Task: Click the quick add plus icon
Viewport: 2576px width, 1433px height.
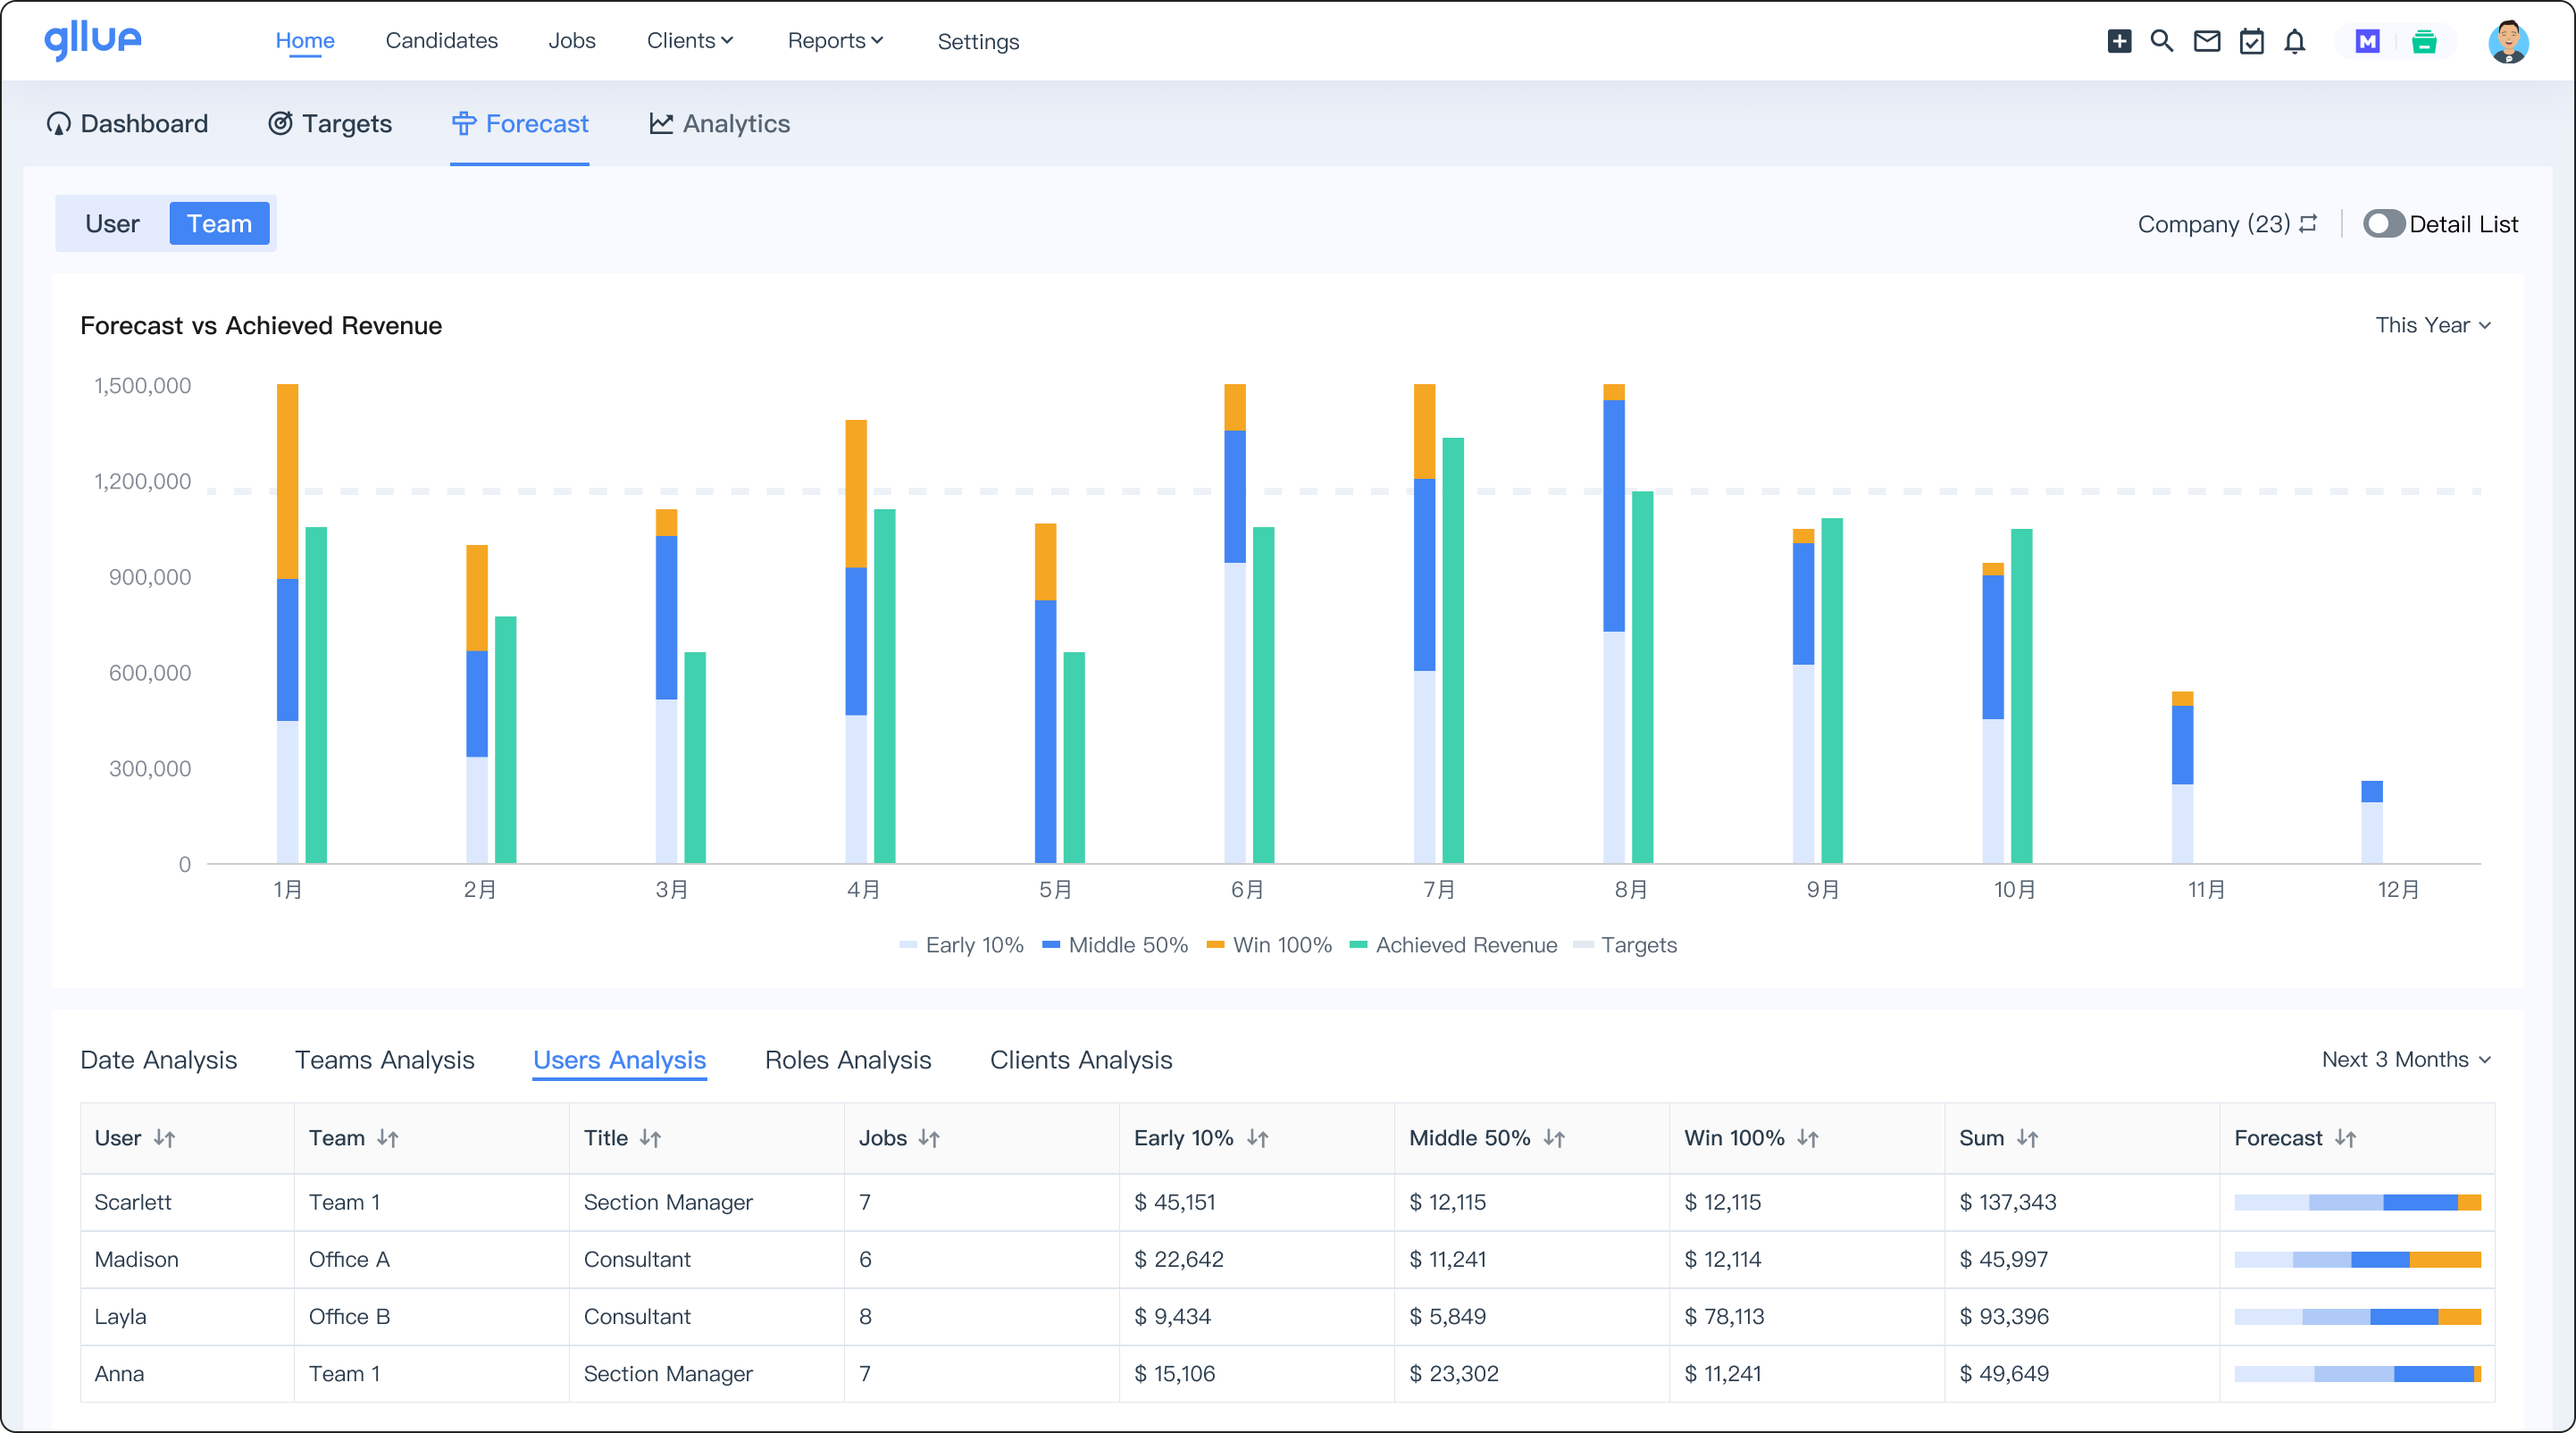Action: pyautogui.click(x=2120, y=41)
